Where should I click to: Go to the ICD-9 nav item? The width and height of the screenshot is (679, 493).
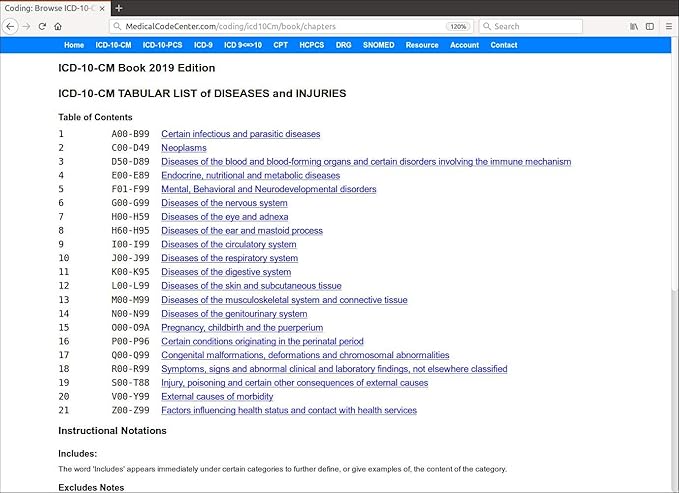click(203, 45)
